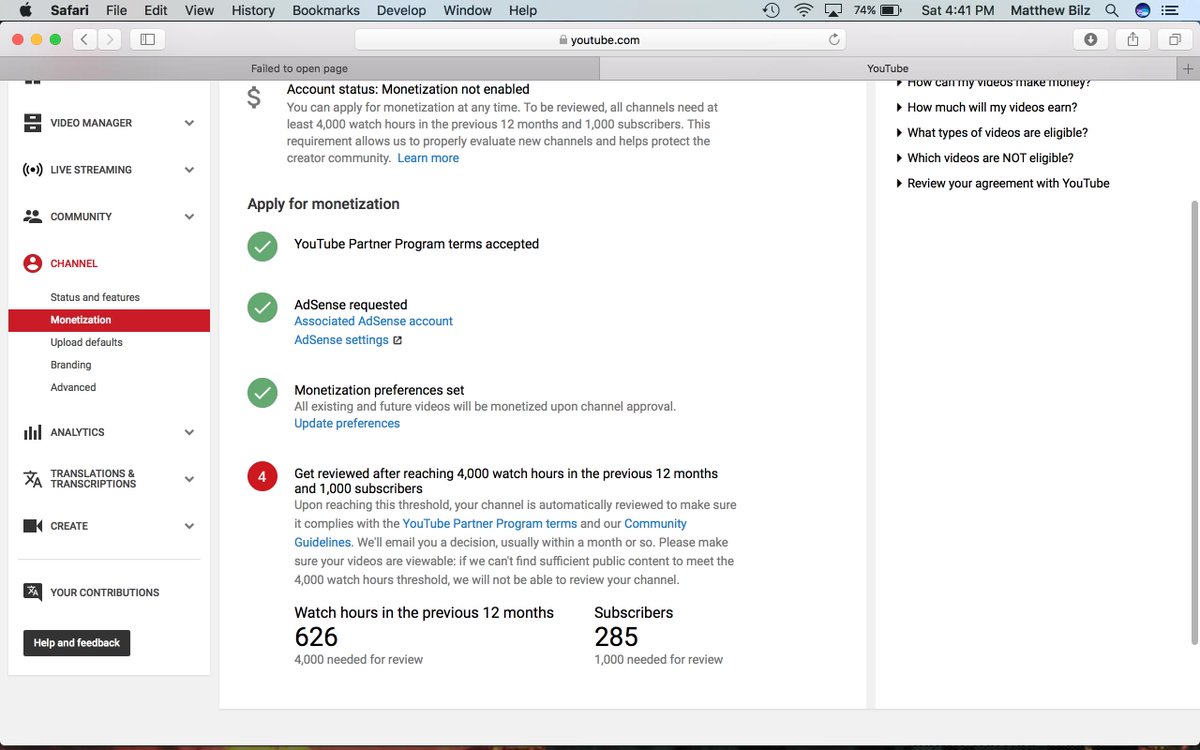Click the Video Manager sidebar icon

pos(32,123)
